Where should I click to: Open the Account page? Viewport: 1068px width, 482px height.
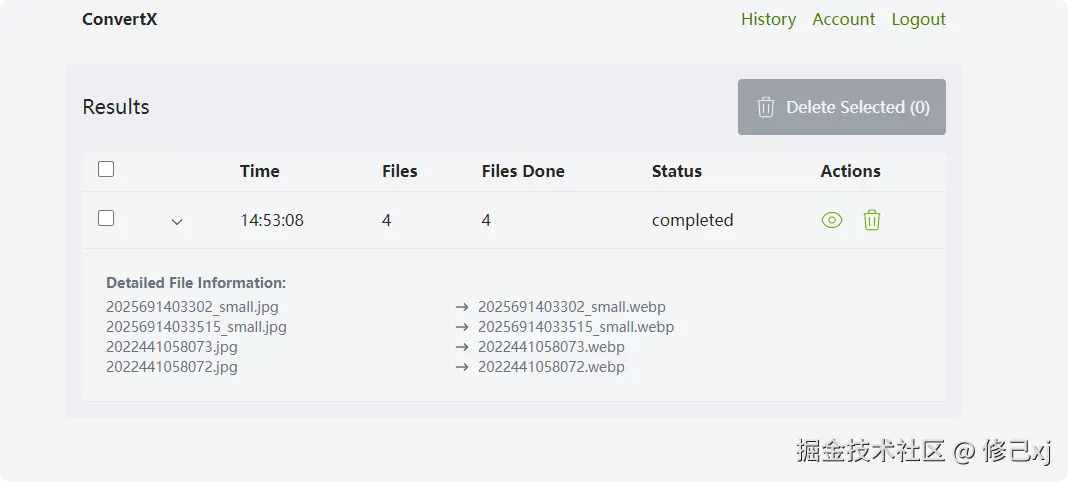click(843, 19)
